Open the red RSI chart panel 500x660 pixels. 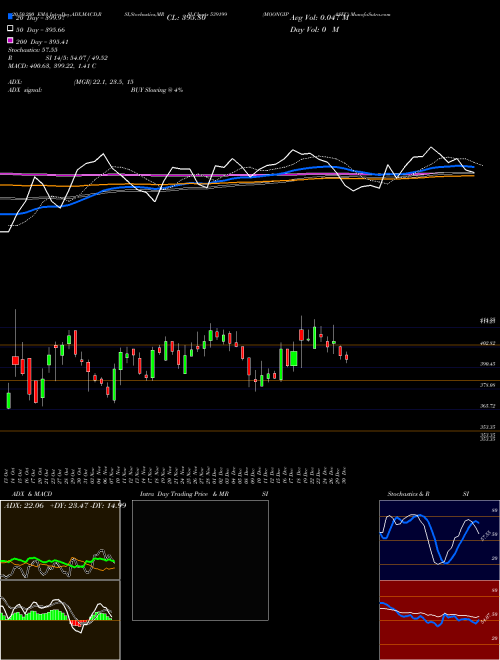[439, 620]
